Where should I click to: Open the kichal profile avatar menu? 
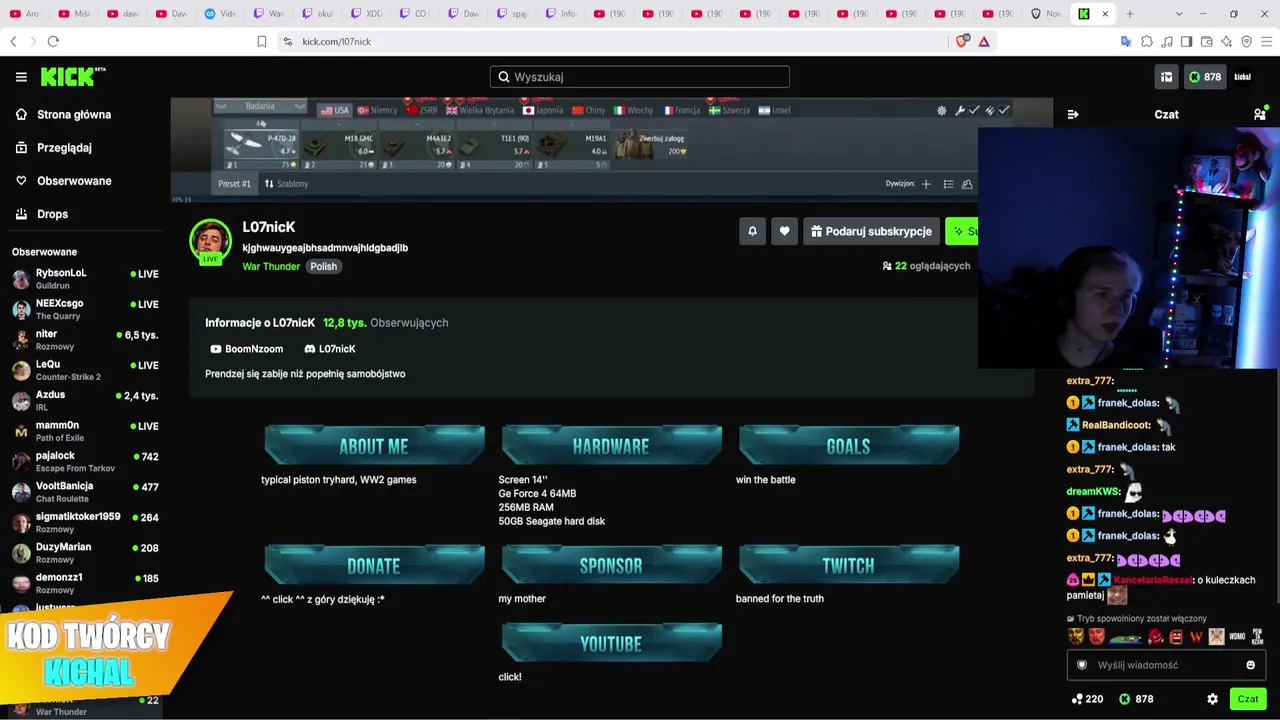click(1243, 77)
